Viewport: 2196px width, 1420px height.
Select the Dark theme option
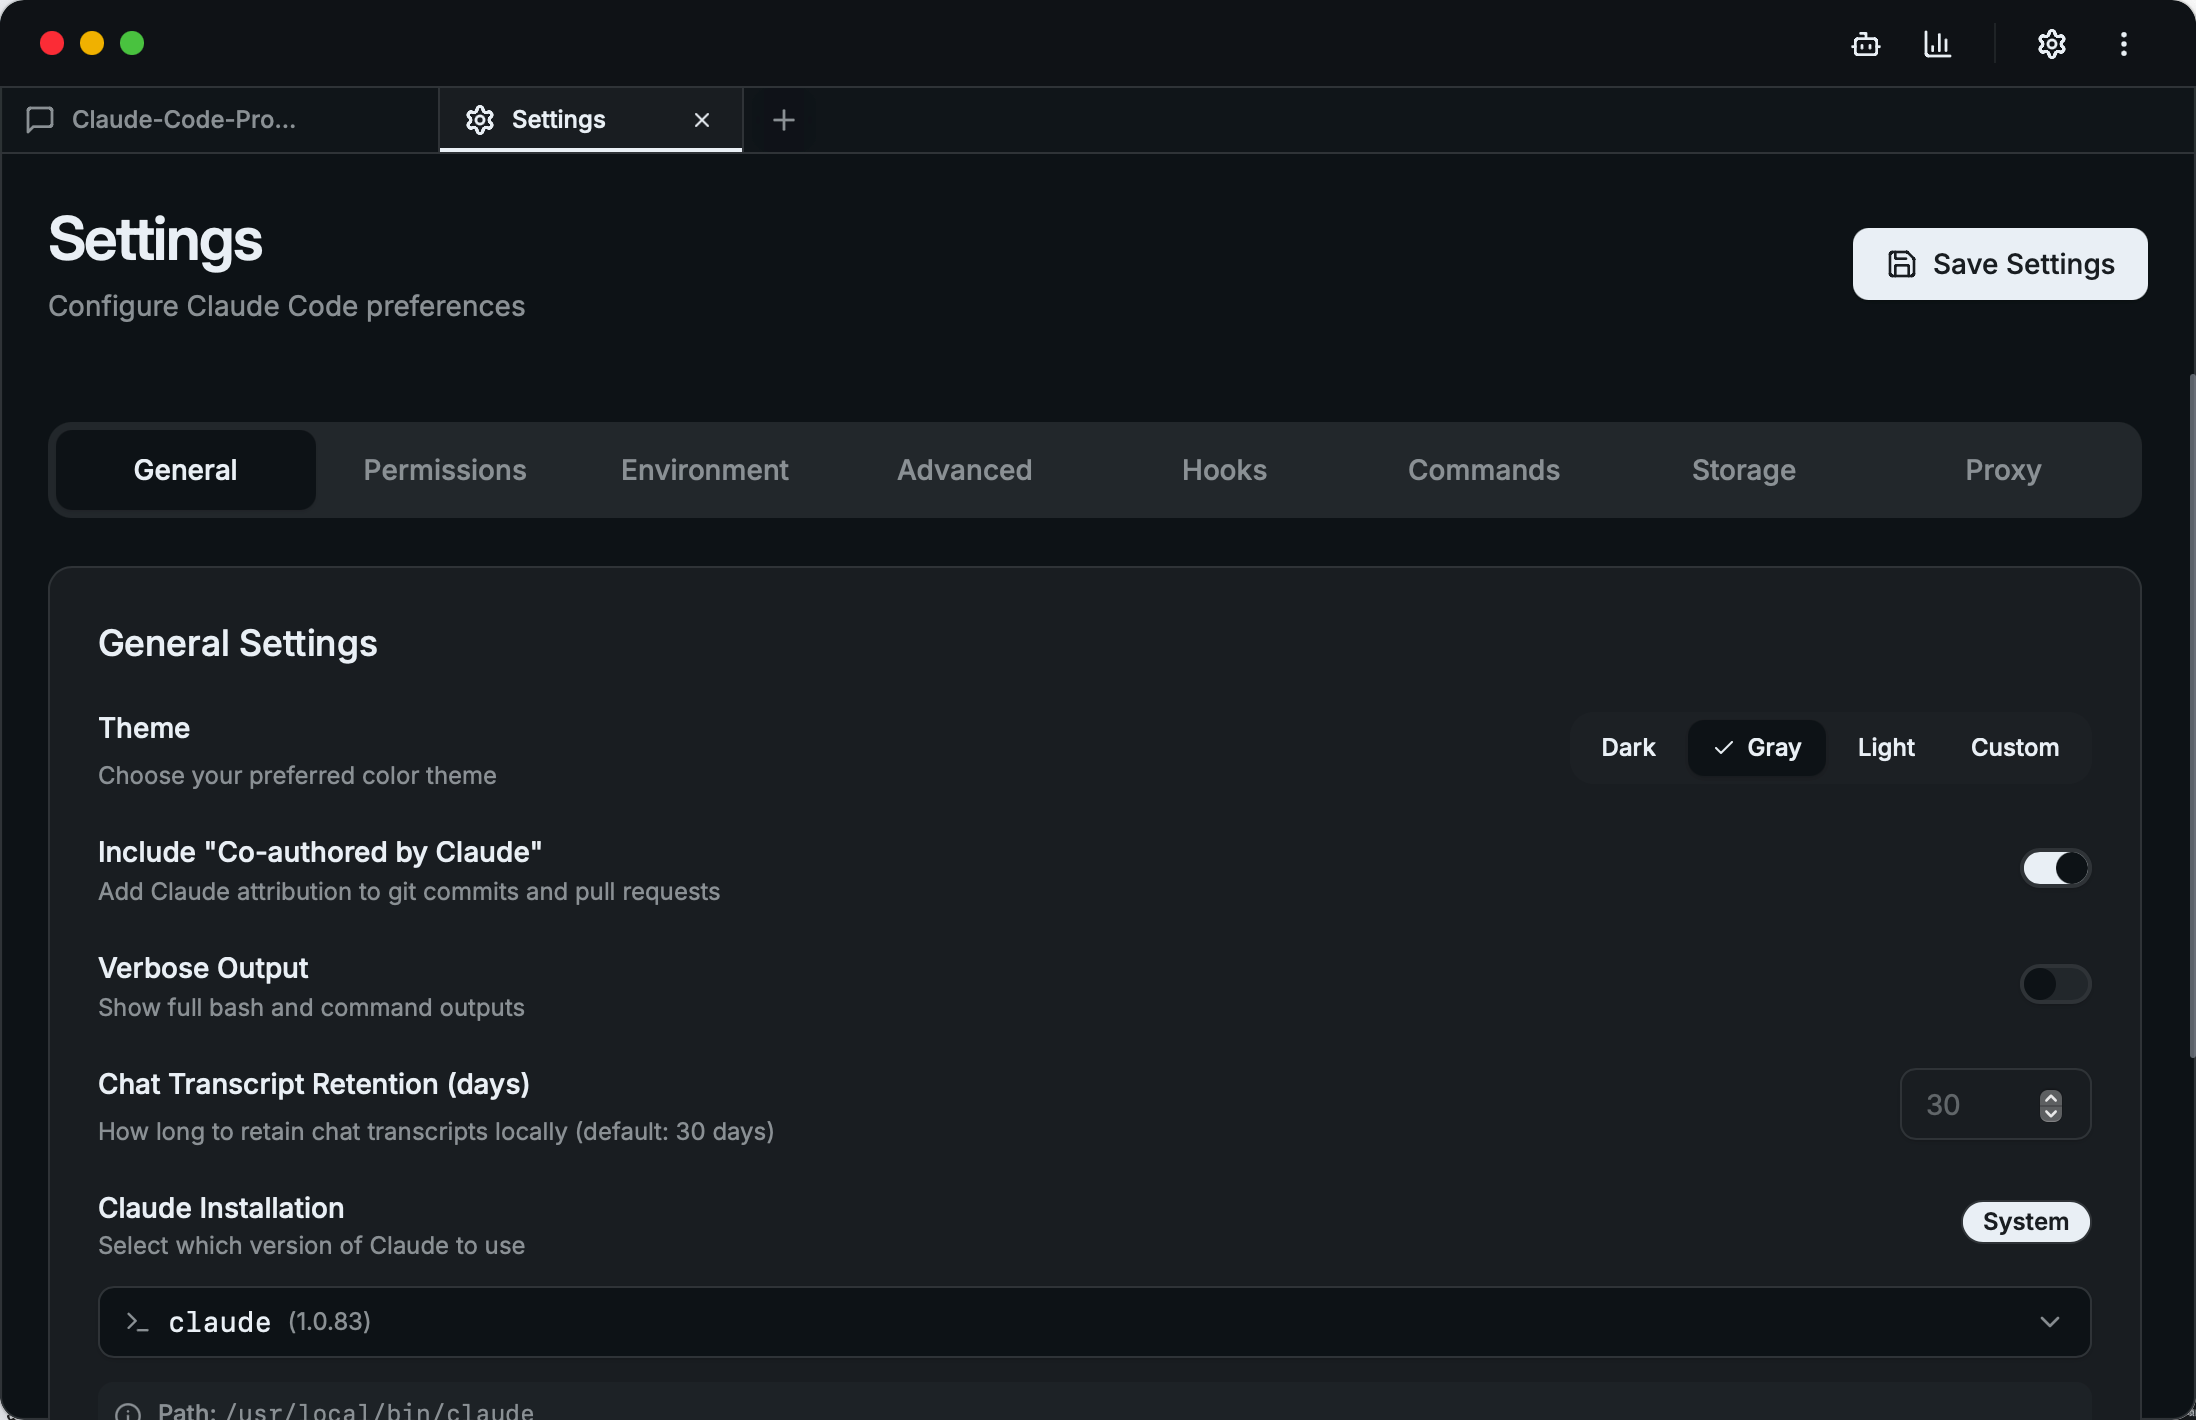pos(1628,748)
